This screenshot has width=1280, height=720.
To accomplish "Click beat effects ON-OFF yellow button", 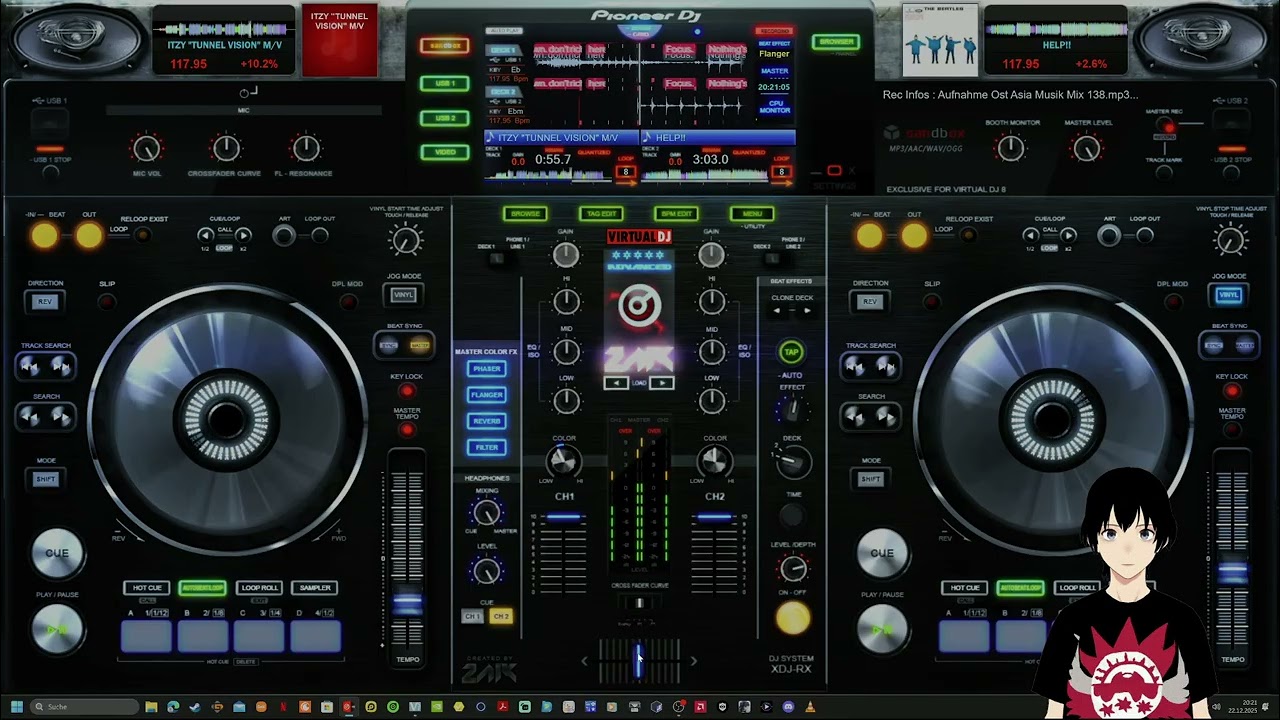I will [793, 619].
